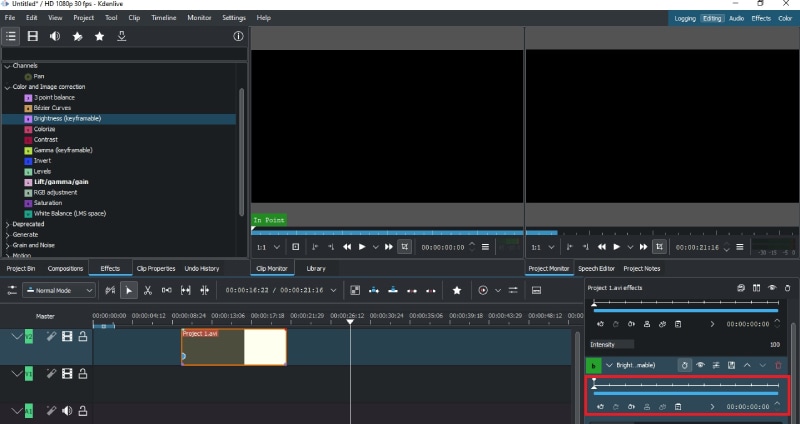Select the Project 1.avi clip in timeline

pyautogui.click(x=234, y=347)
